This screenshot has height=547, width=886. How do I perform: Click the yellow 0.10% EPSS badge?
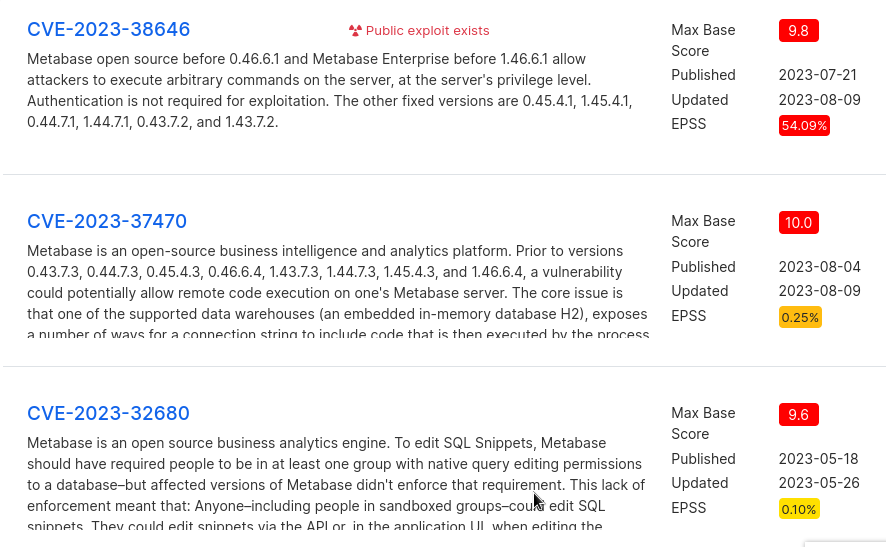(x=799, y=509)
